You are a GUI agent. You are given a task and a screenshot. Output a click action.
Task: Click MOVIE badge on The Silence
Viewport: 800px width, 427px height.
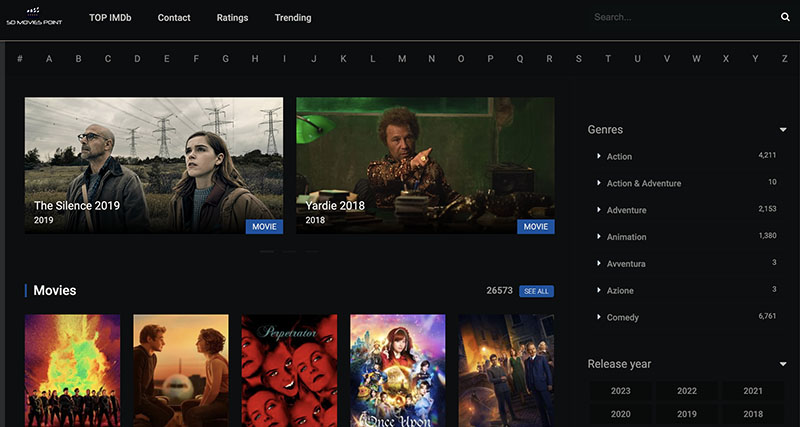pyautogui.click(x=264, y=227)
